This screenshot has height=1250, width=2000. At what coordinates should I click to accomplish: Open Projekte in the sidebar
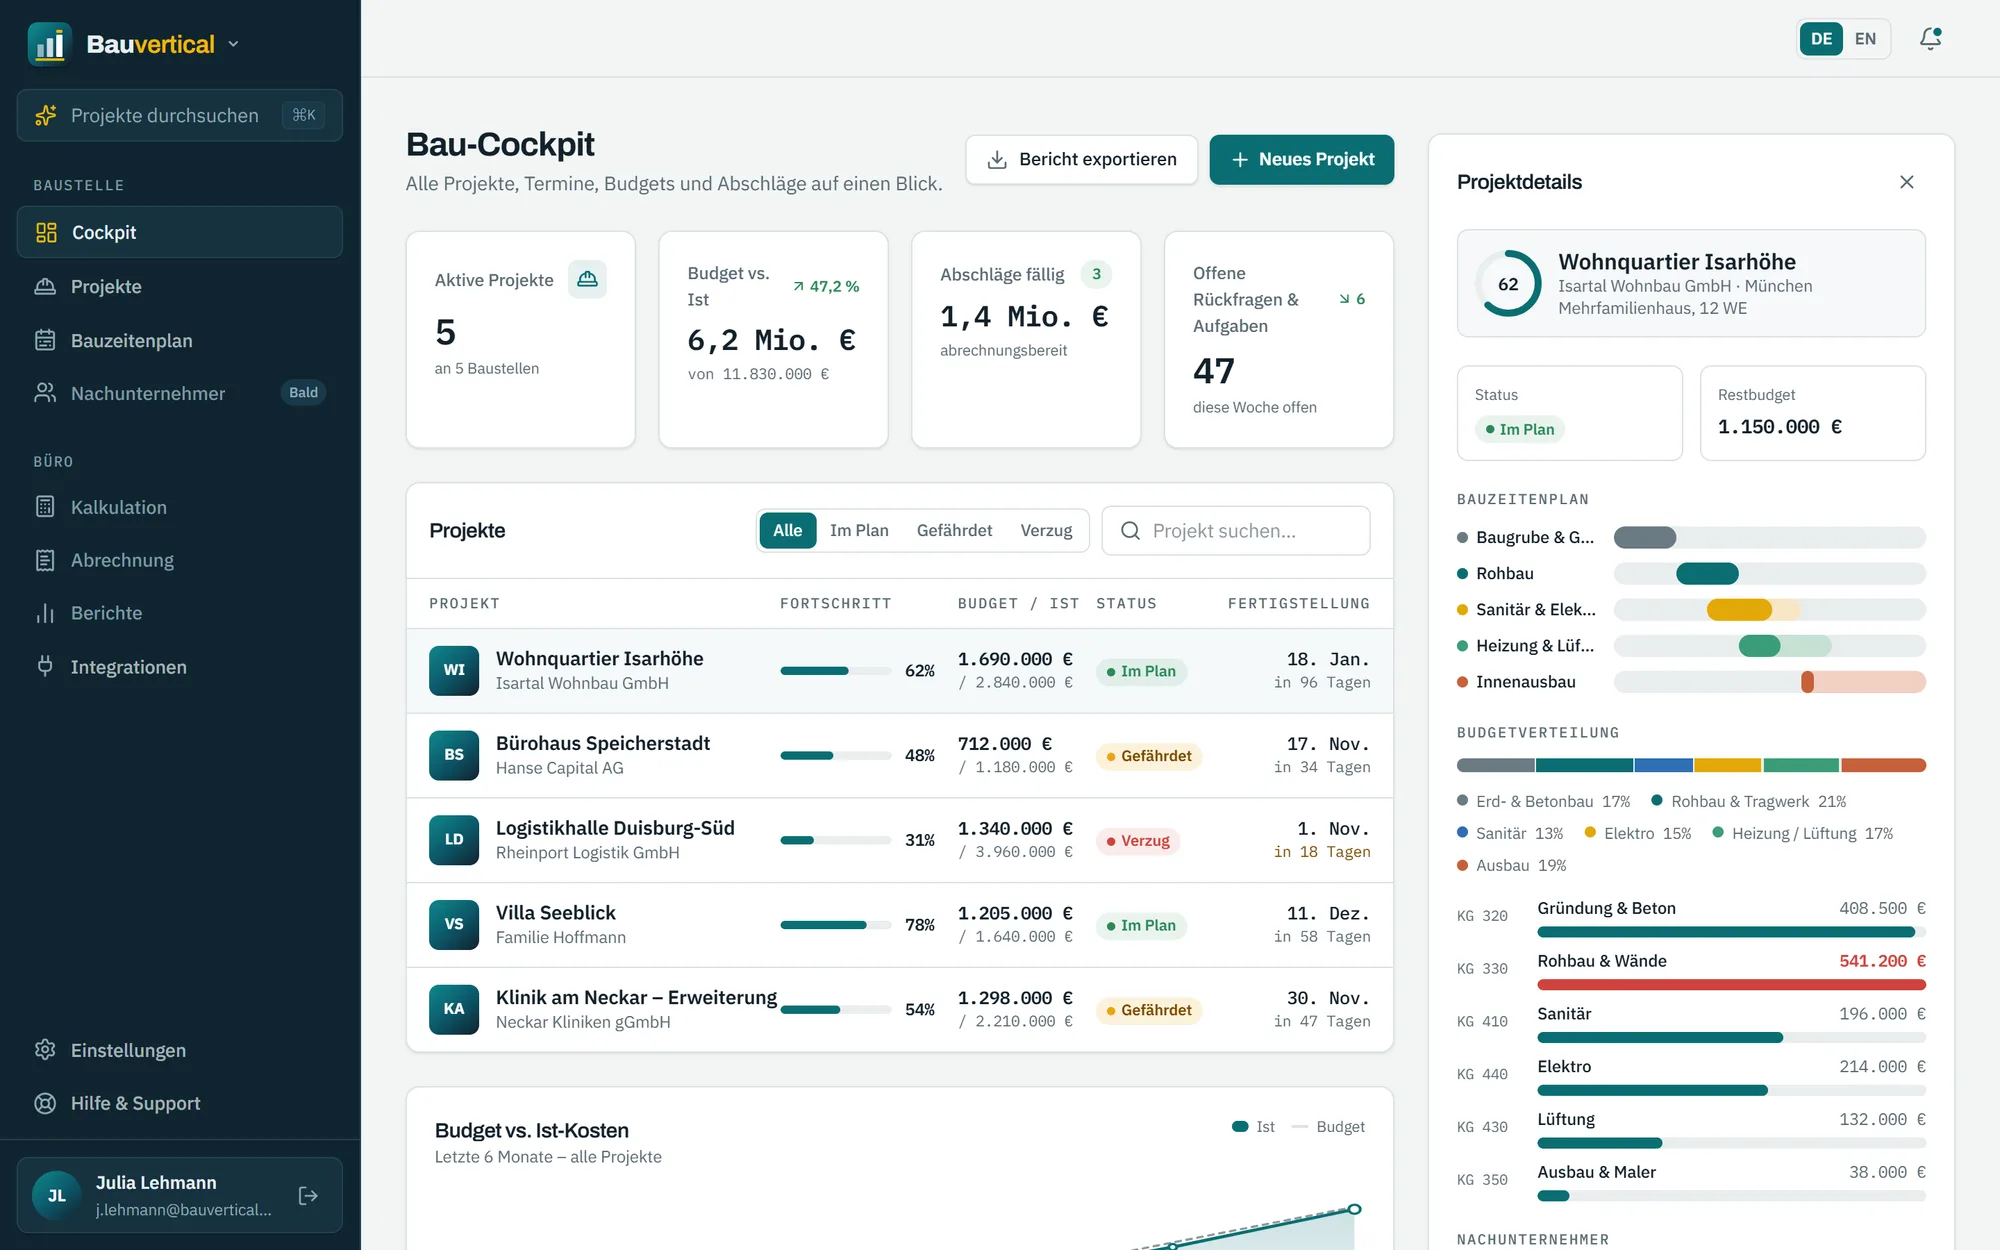coord(180,286)
